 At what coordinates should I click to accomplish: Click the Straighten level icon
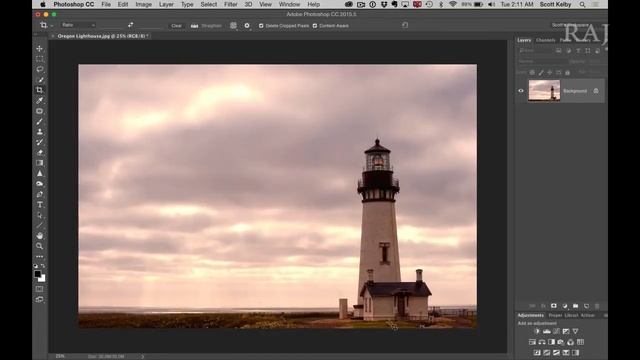point(194,26)
